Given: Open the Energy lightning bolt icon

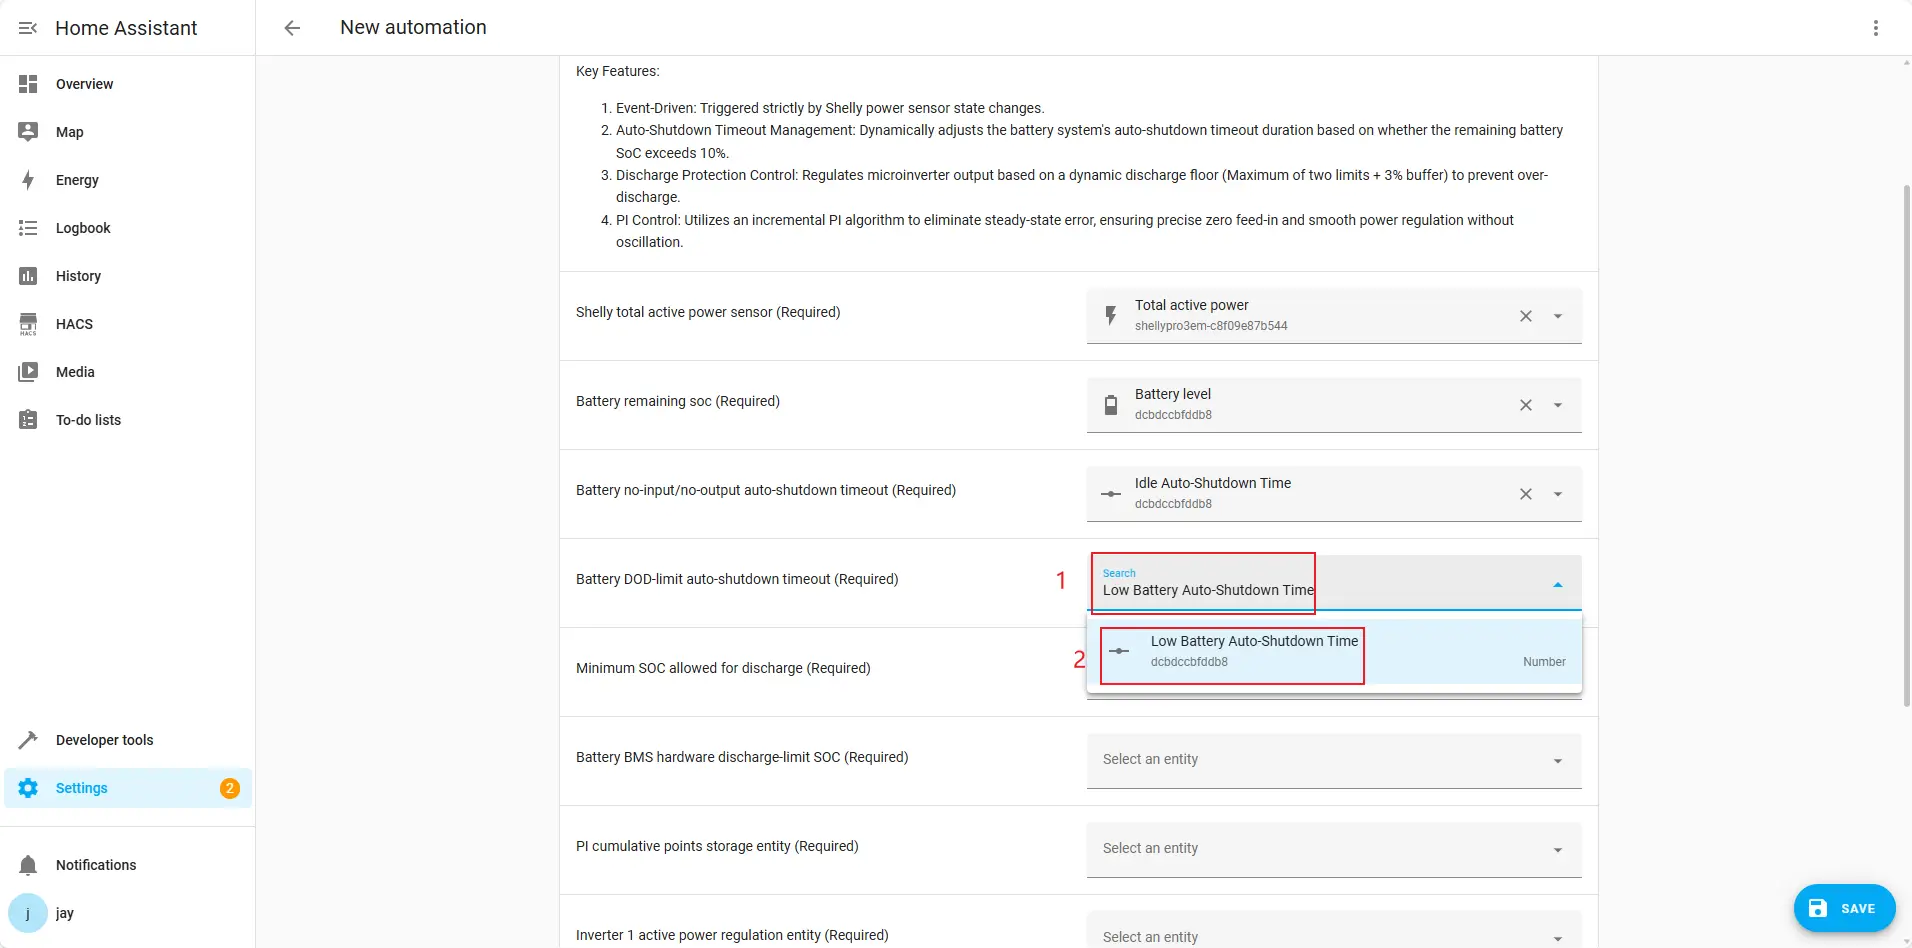Looking at the screenshot, I should pos(28,180).
